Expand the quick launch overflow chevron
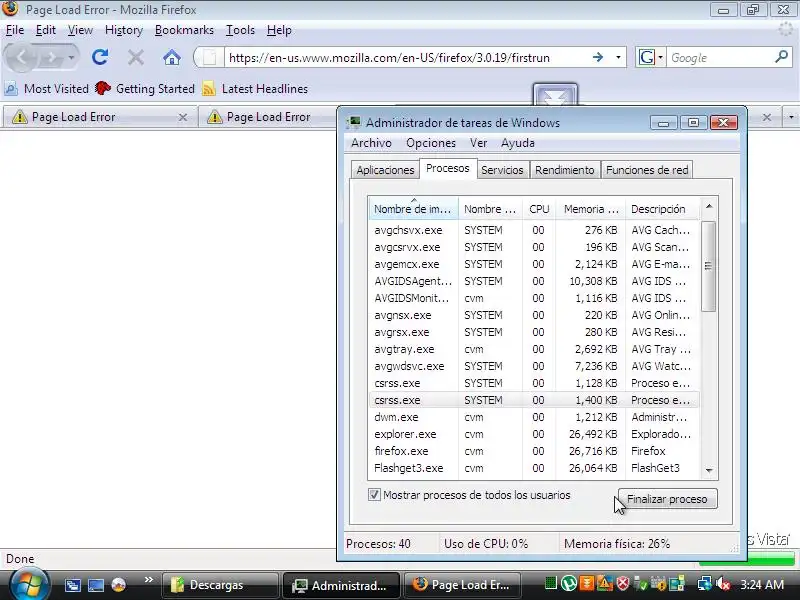Screen dimensions: 800x600 click(148, 580)
